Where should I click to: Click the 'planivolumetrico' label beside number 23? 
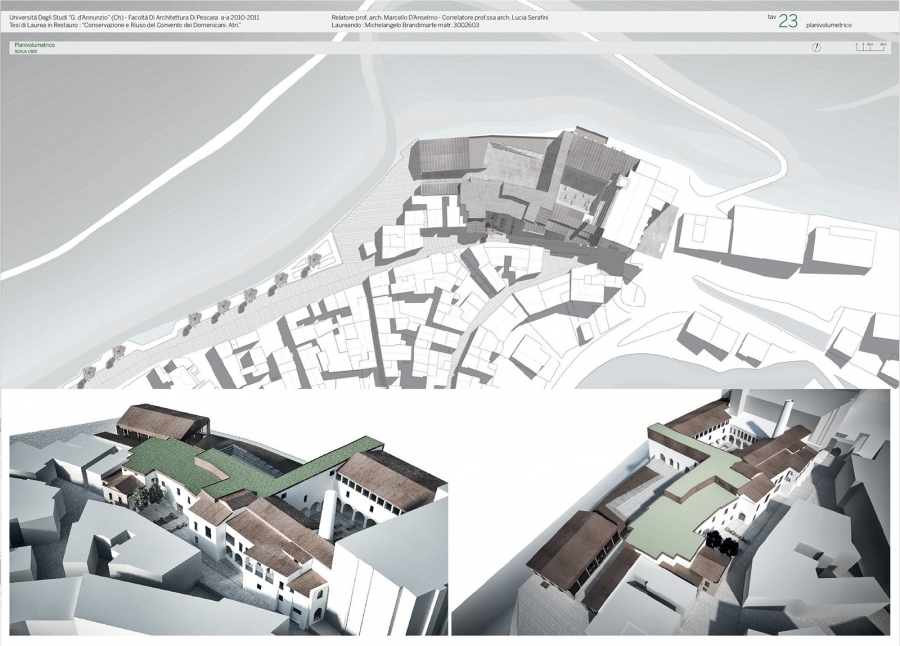coord(829,23)
